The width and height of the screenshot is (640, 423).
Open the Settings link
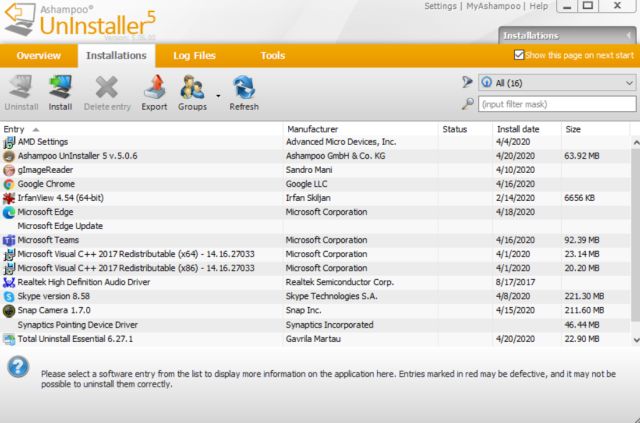(x=440, y=6)
